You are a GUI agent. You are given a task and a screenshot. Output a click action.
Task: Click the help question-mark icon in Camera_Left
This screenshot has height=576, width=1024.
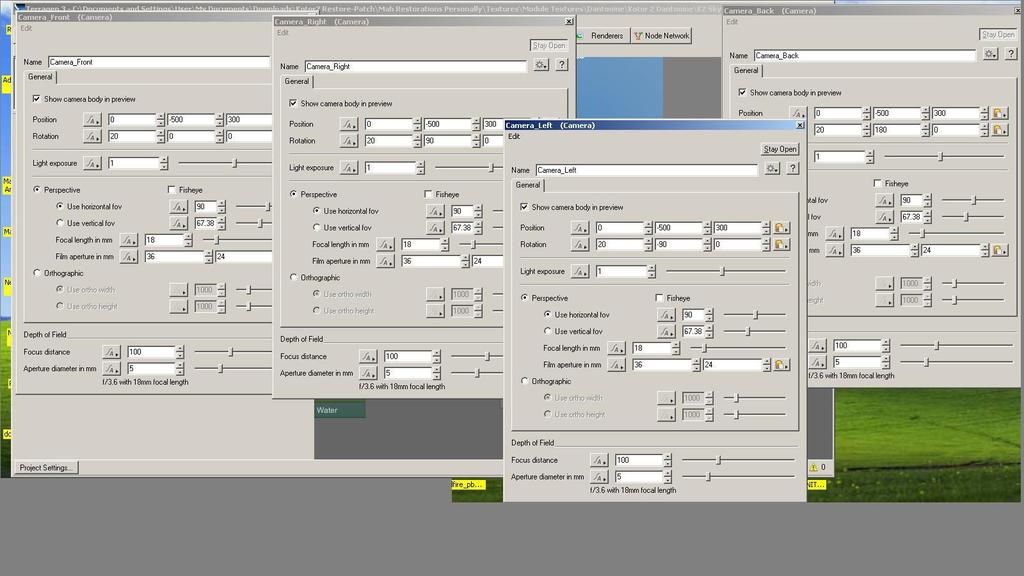pos(792,169)
